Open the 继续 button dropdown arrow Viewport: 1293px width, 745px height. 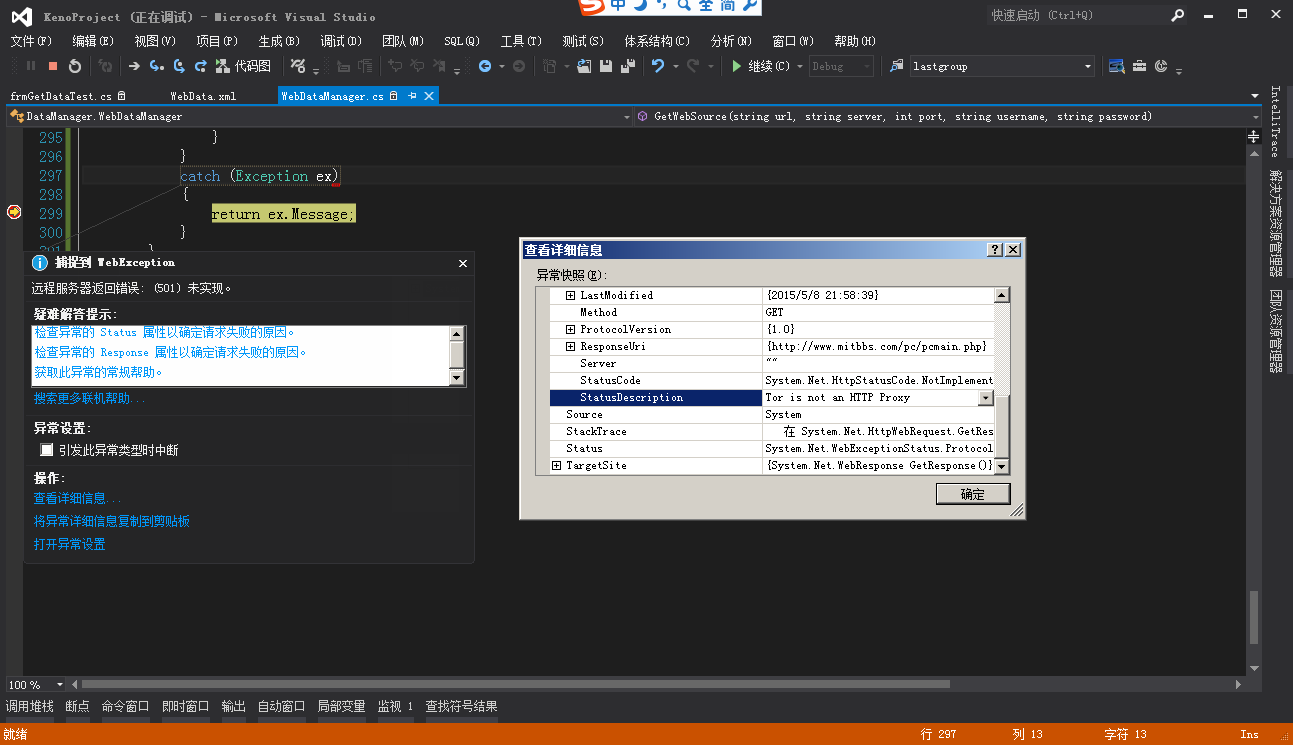point(800,66)
